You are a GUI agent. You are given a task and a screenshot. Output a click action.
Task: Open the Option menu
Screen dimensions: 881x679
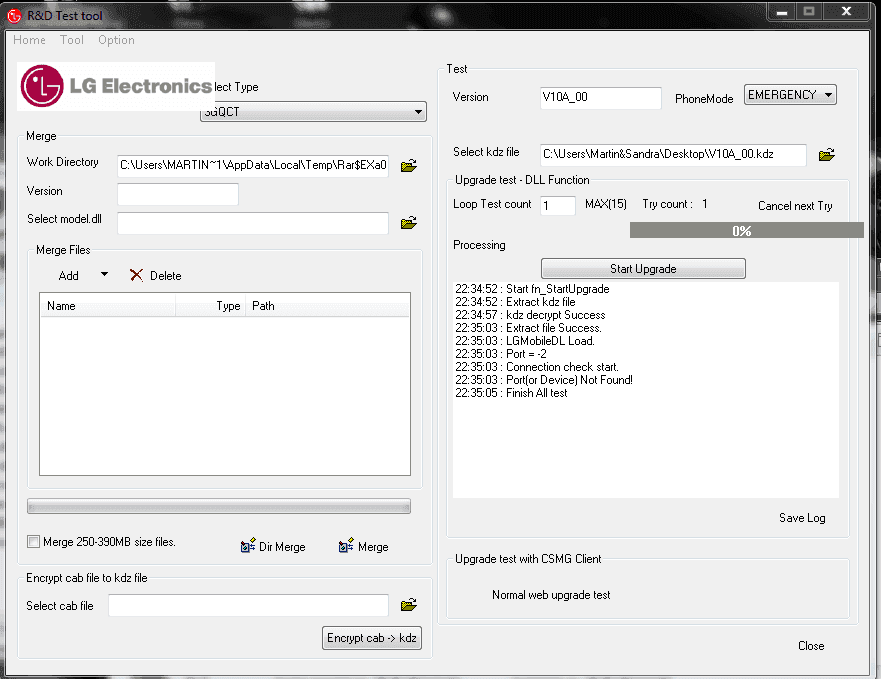click(116, 40)
